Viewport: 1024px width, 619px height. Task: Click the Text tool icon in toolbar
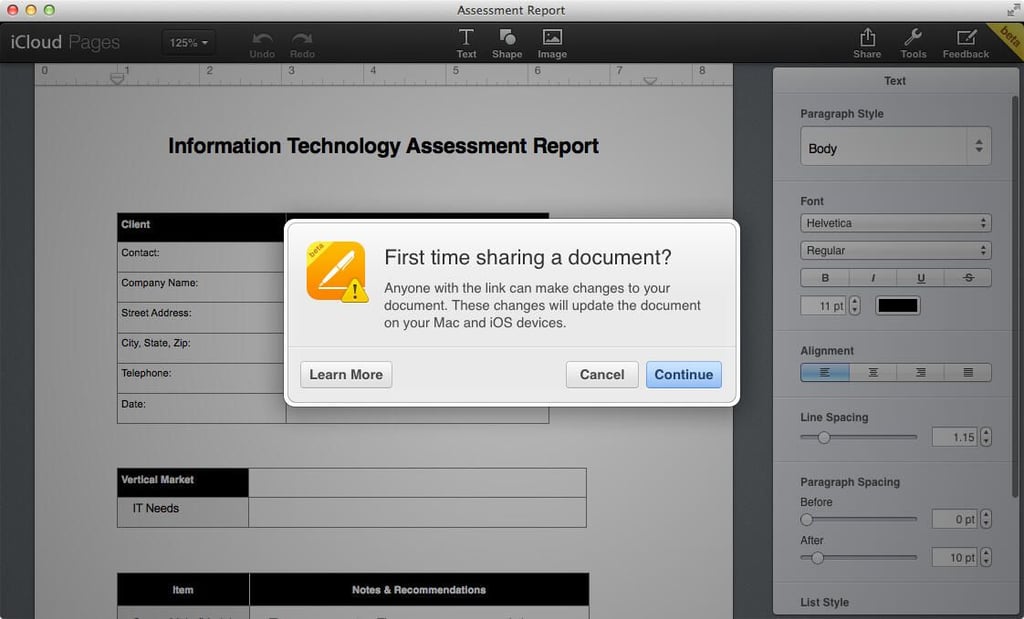(466, 37)
